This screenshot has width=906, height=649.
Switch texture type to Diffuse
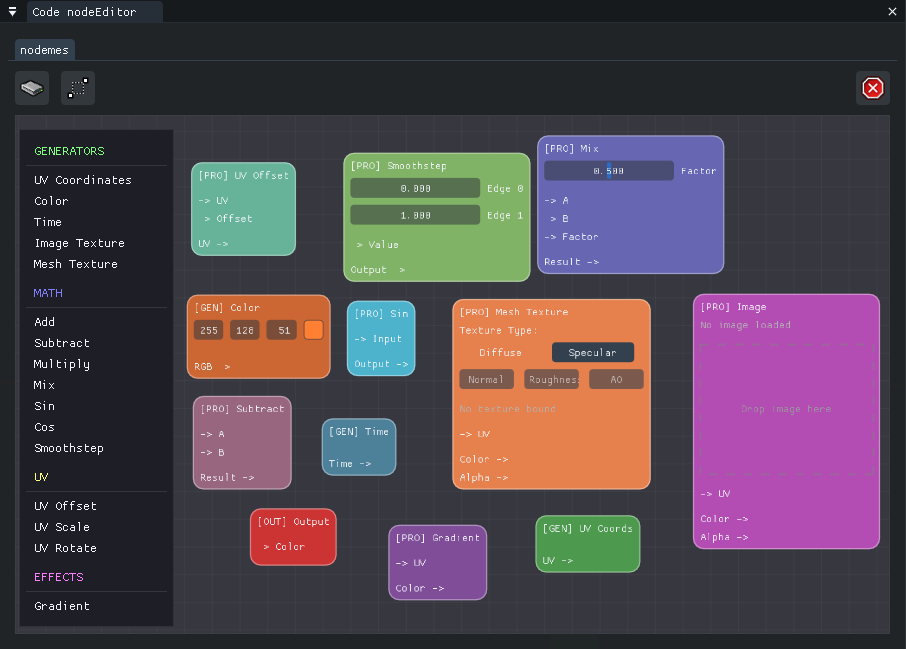click(500, 352)
